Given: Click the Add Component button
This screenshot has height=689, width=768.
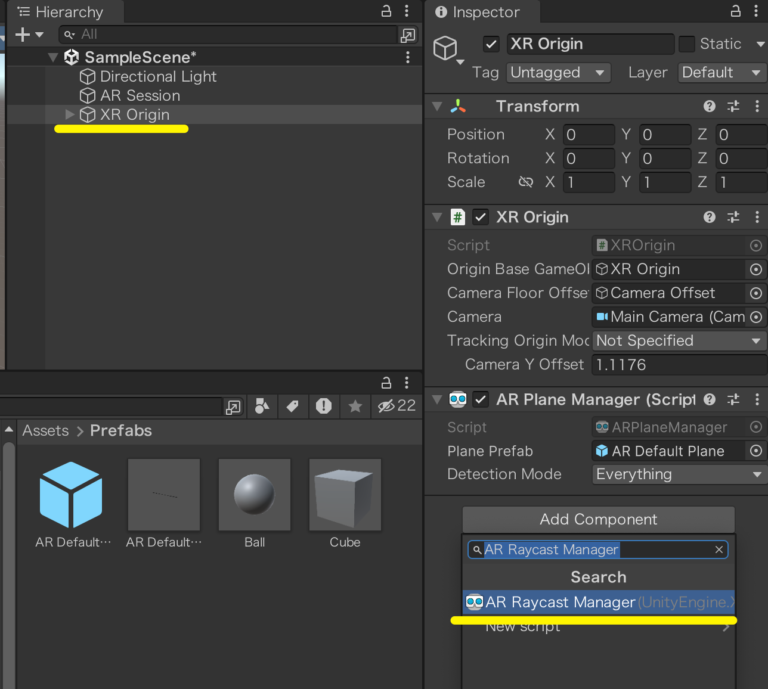Looking at the screenshot, I should pyautogui.click(x=598, y=519).
